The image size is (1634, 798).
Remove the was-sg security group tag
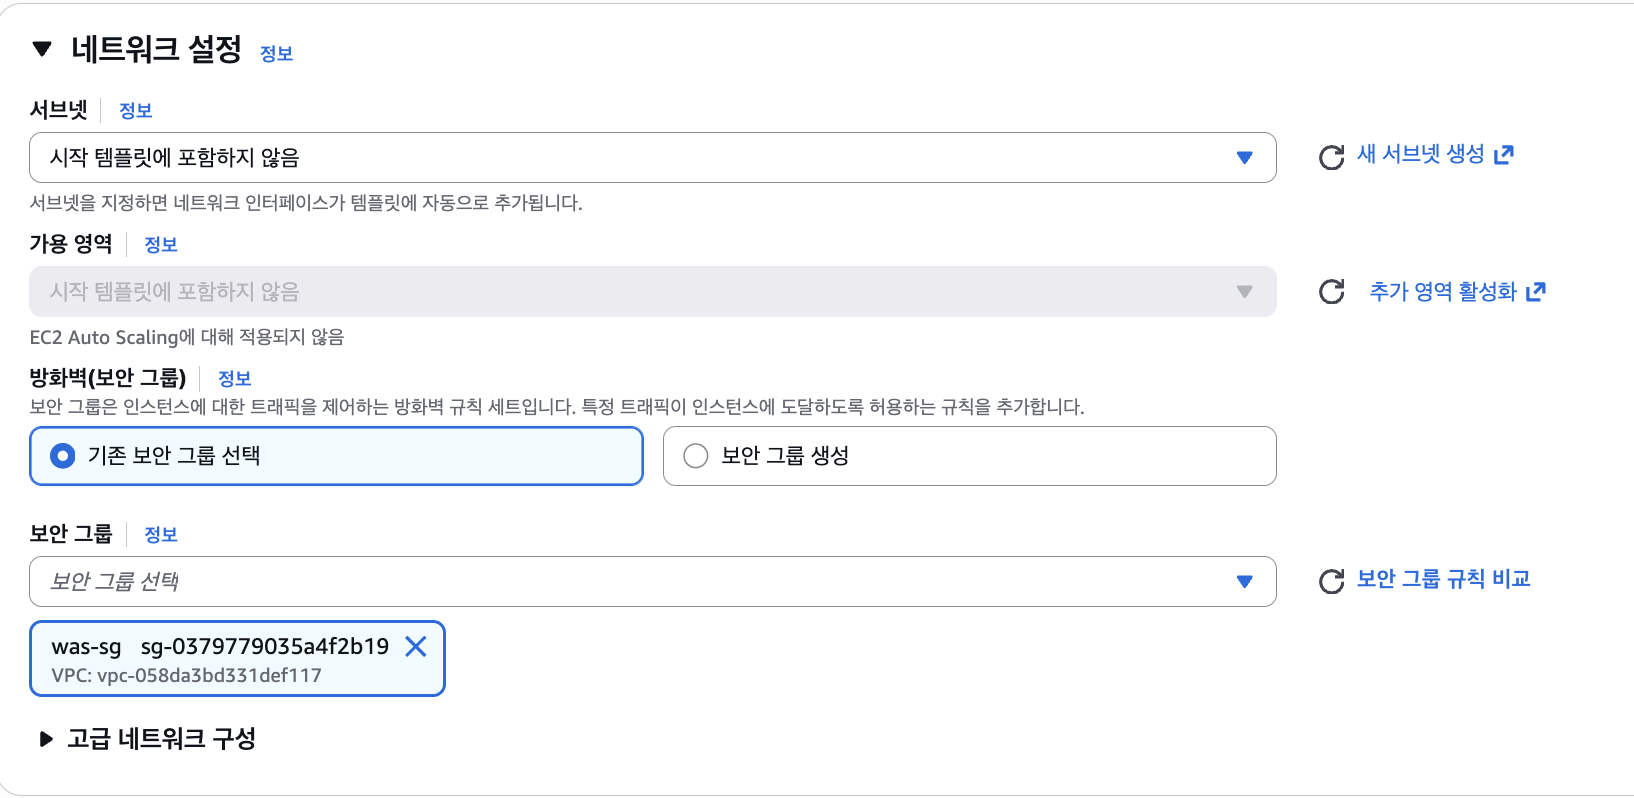tap(416, 646)
